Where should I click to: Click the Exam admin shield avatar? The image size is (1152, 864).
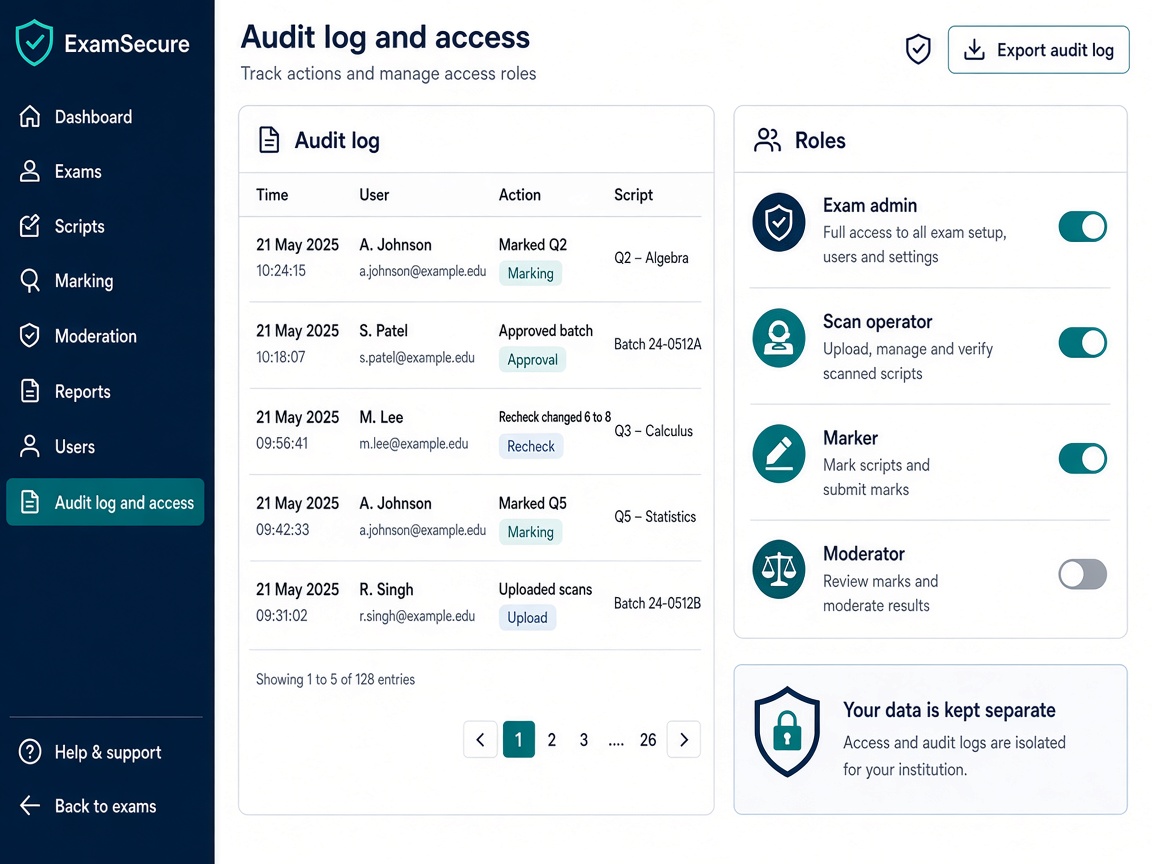pyautogui.click(x=779, y=222)
